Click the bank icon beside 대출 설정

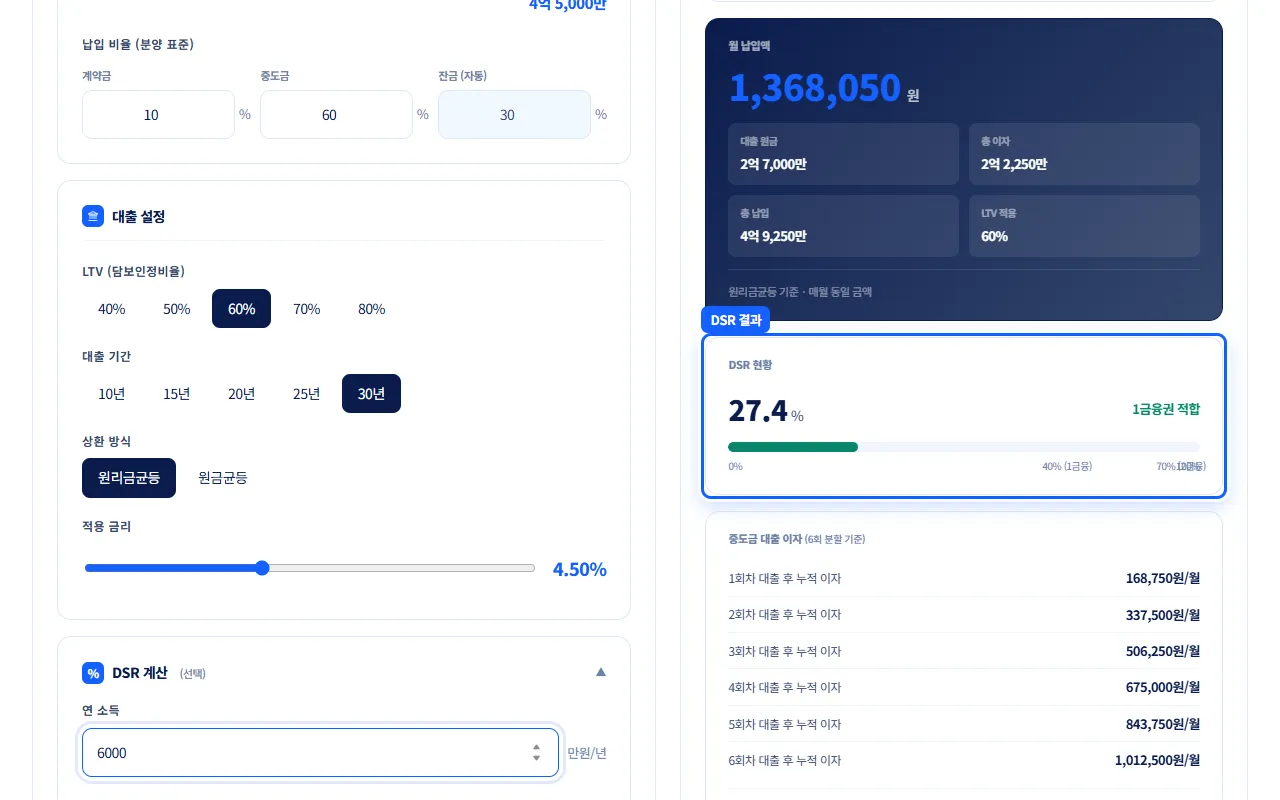point(93,216)
